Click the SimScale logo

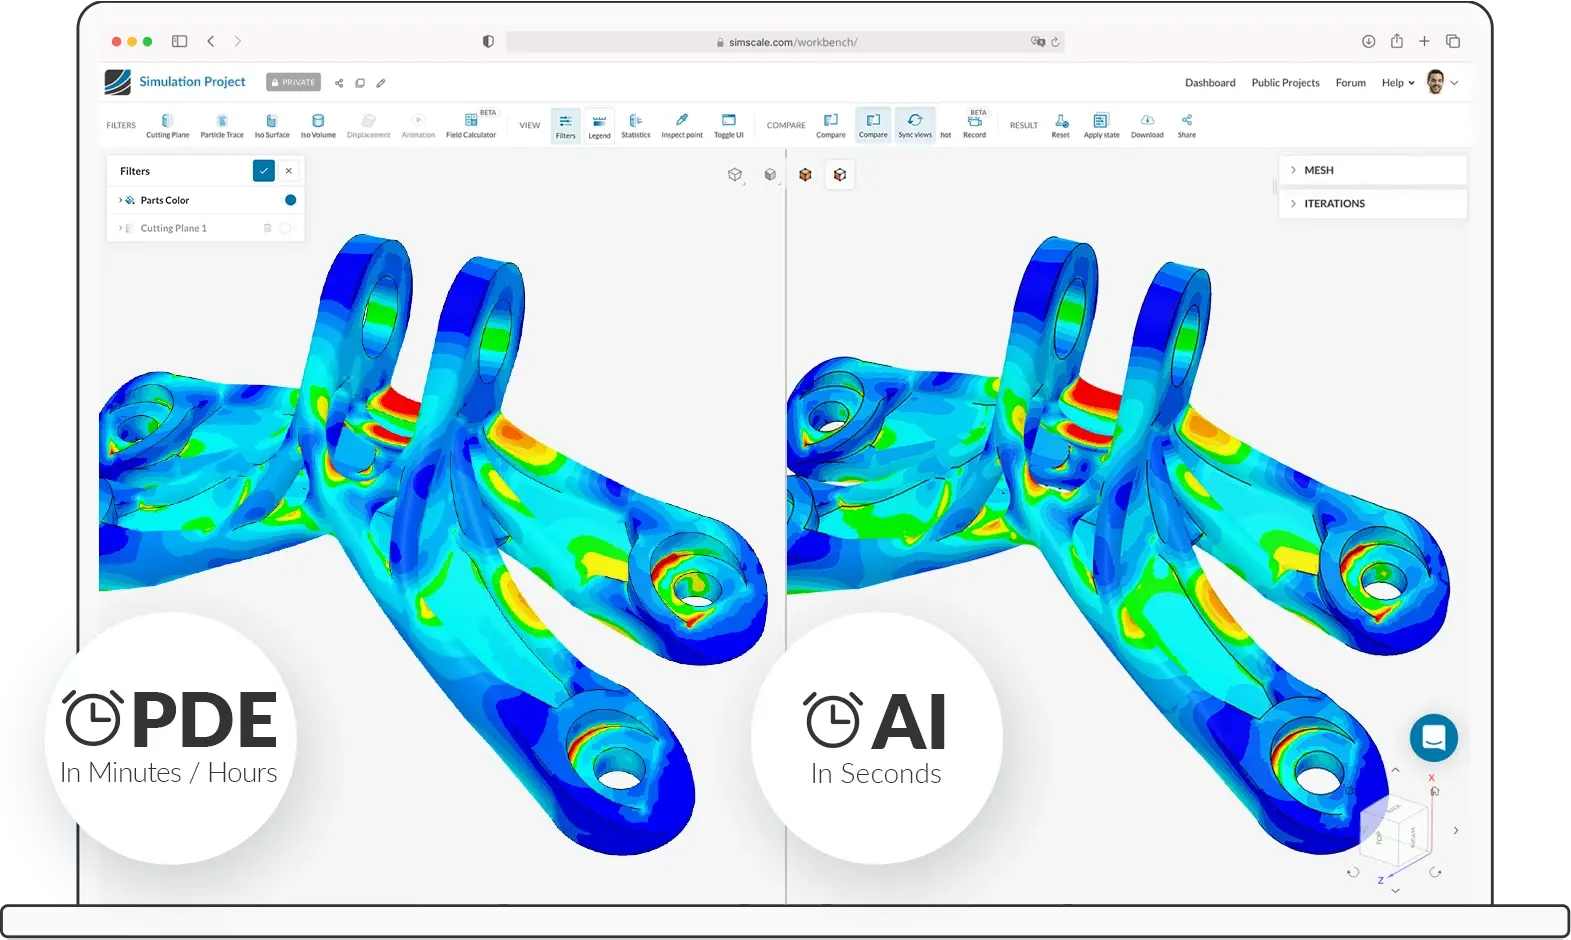coord(117,82)
